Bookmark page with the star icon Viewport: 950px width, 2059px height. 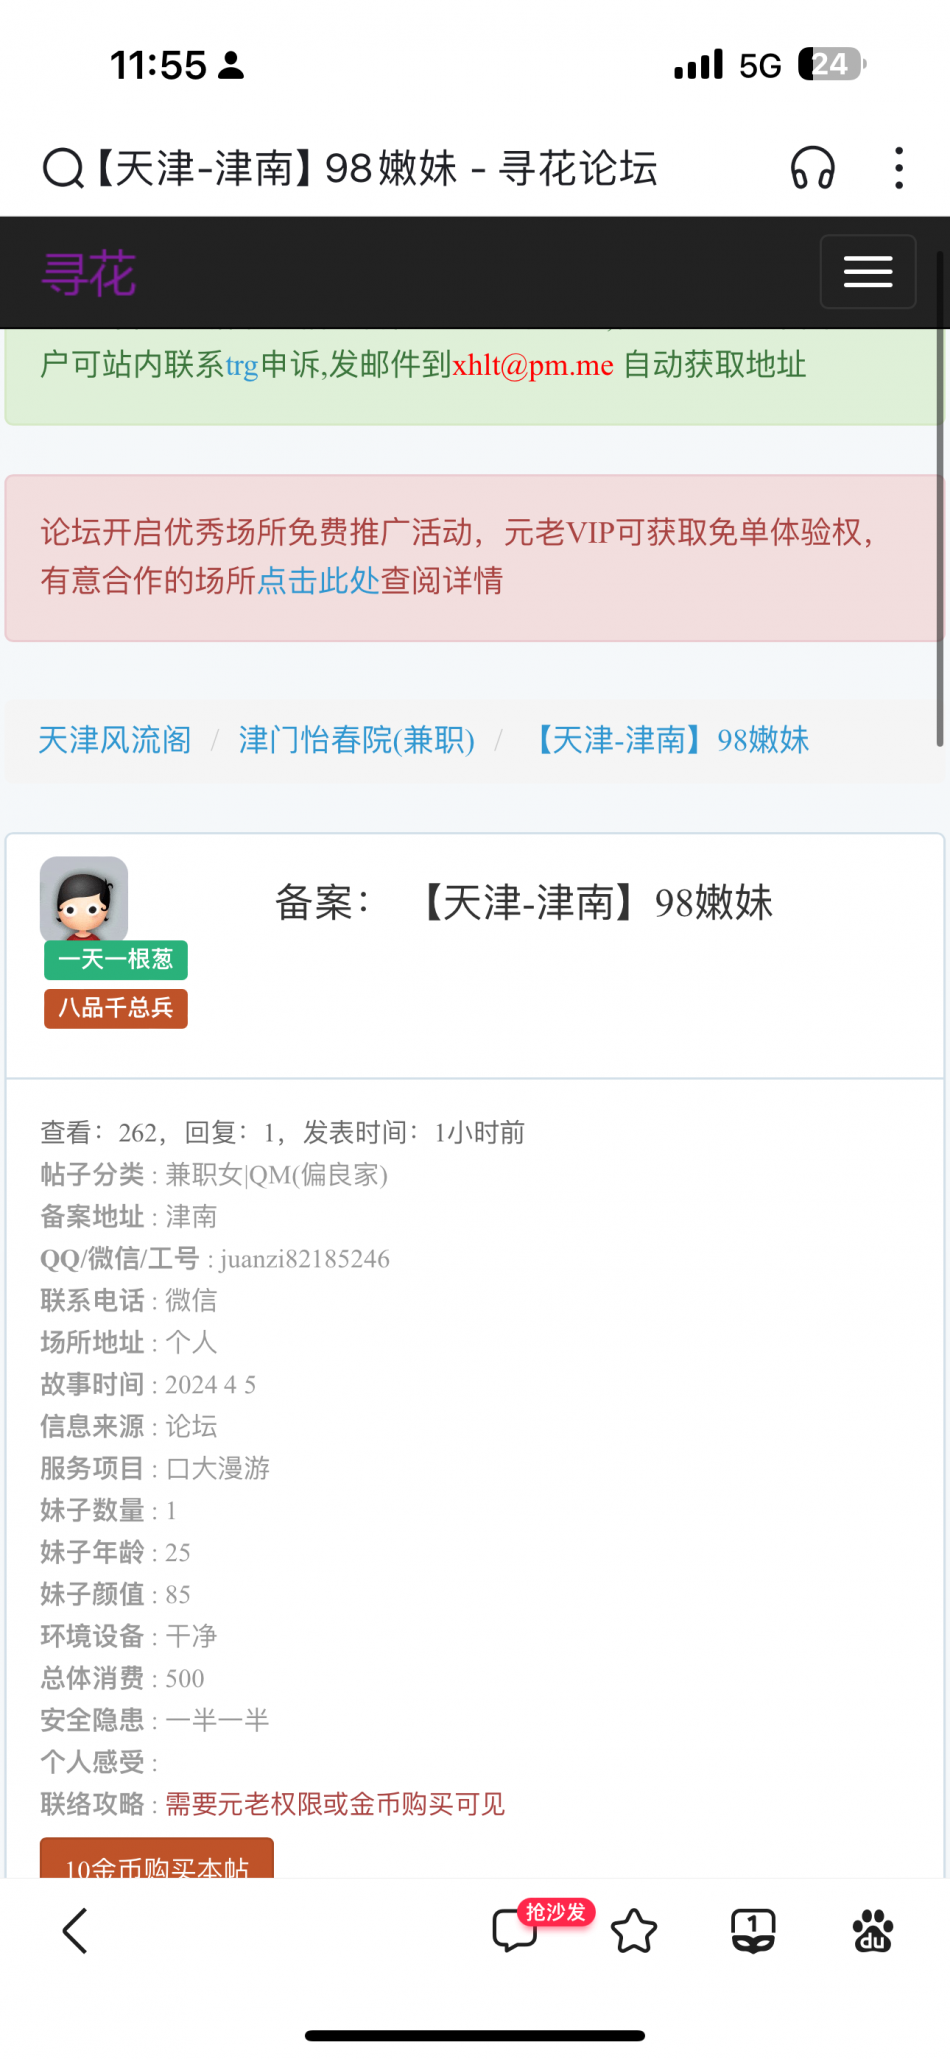(x=634, y=1930)
